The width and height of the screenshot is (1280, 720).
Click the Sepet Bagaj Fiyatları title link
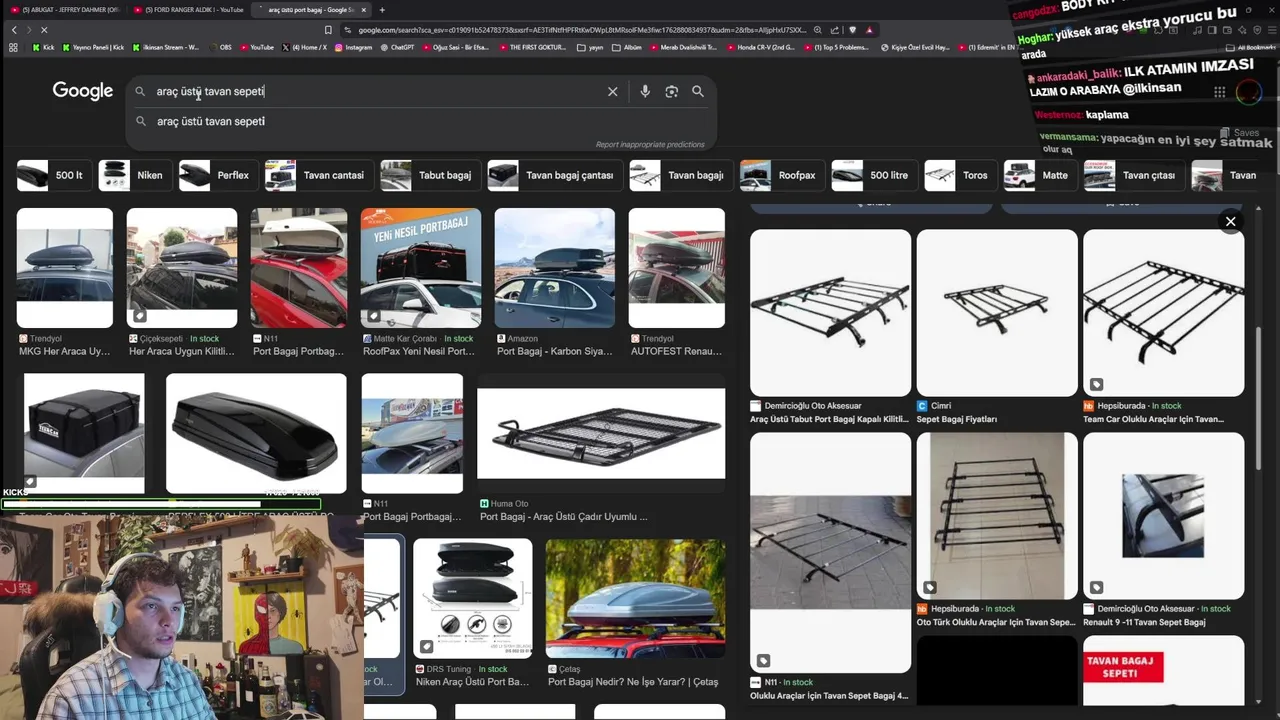[x=957, y=419]
